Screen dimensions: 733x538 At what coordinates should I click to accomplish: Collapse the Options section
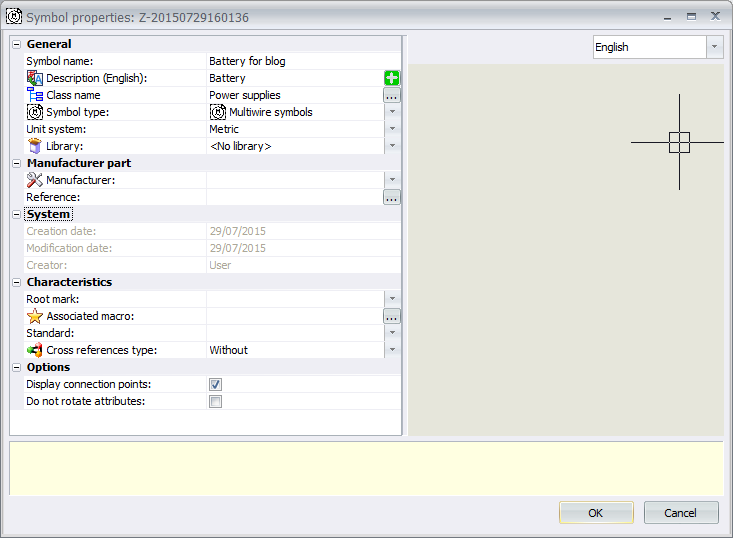pyautogui.click(x=16, y=367)
